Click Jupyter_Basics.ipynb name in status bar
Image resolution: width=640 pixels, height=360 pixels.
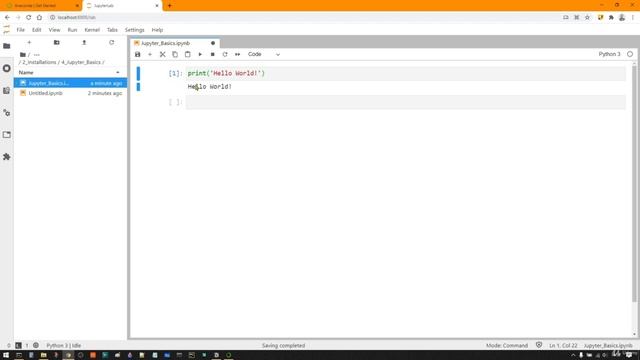608,345
